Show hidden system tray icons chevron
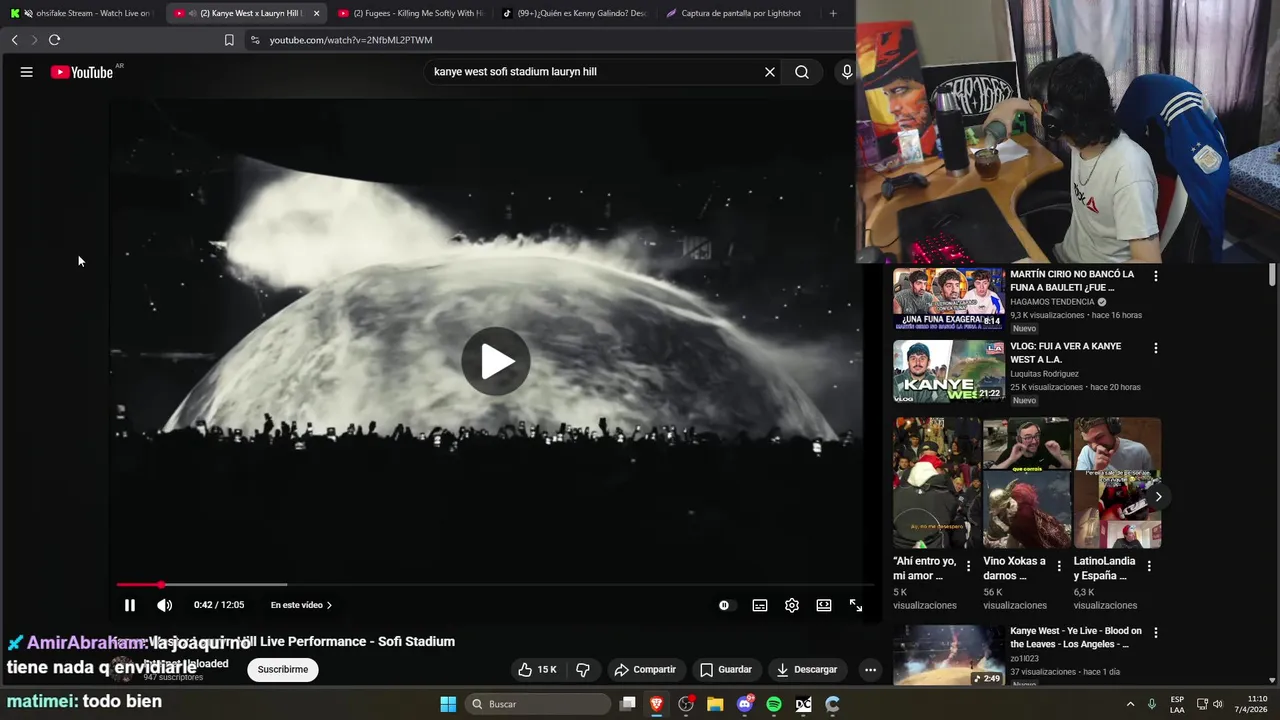Screen dimensions: 1280x720 tap(1130, 704)
